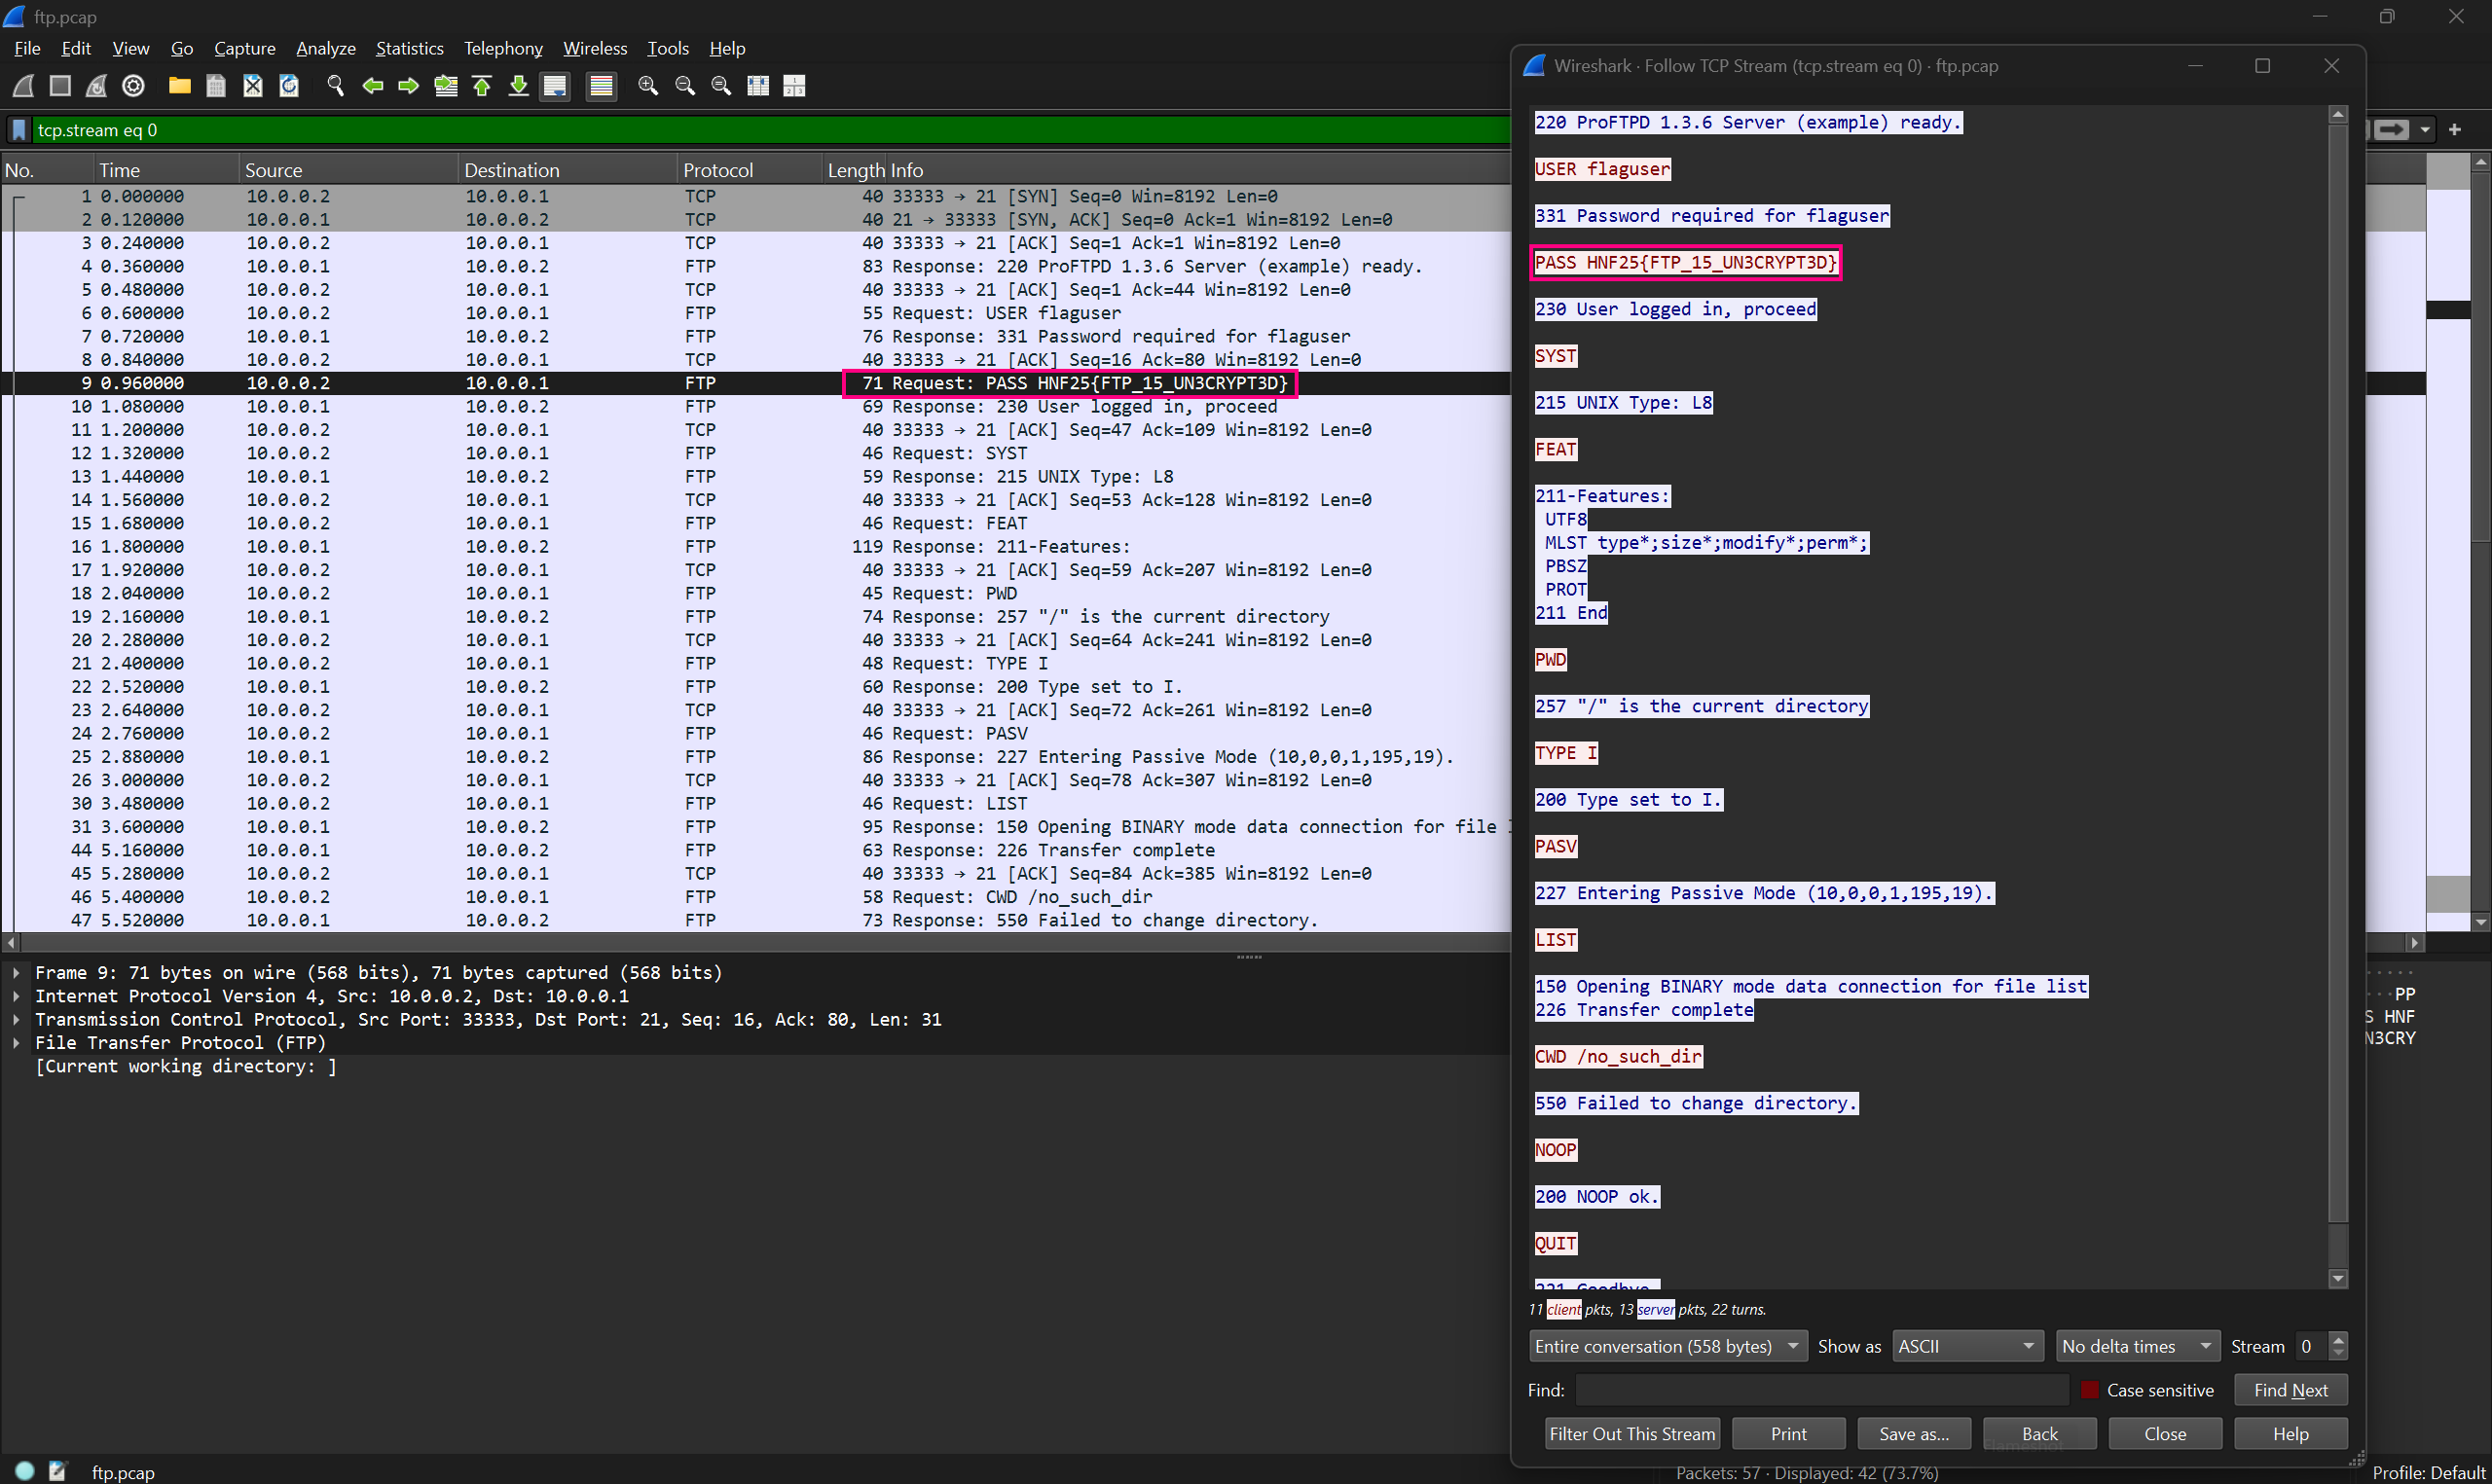The width and height of the screenshot is (2492, 1484).
Task: Click the close capture file icon
Action: coord(253,86)
